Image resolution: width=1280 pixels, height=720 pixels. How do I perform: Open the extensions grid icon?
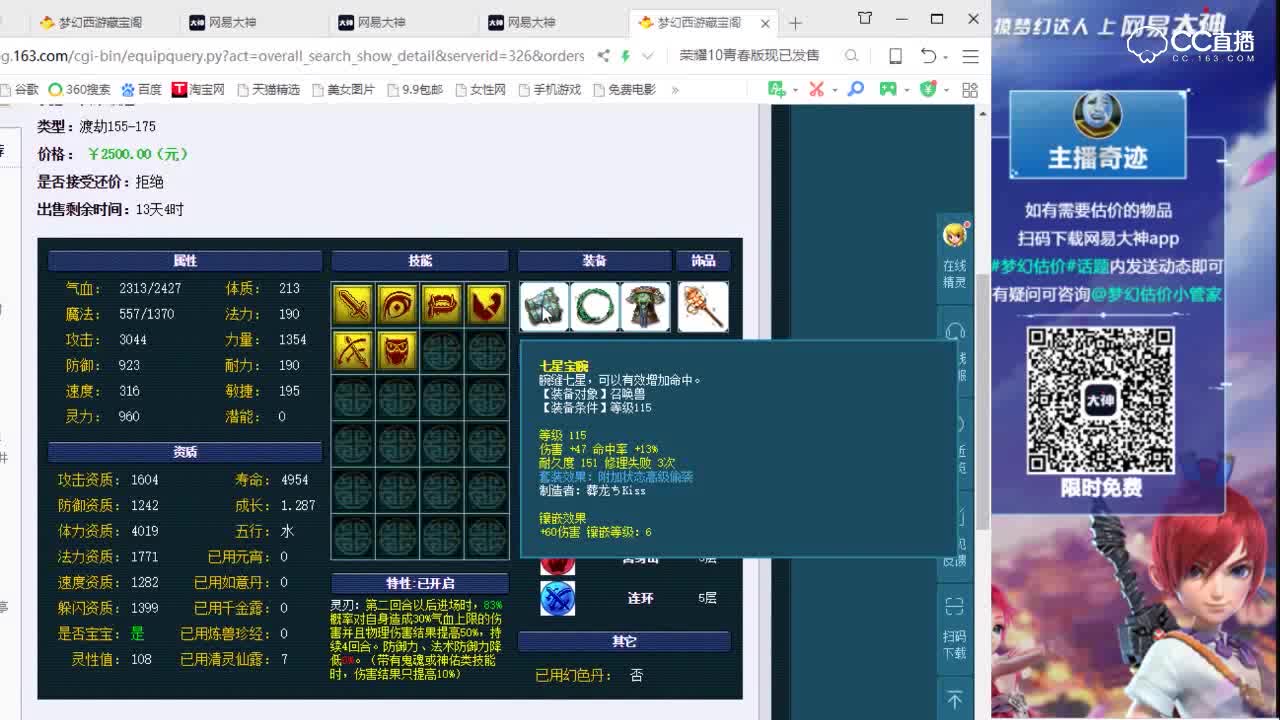(969, 89)
